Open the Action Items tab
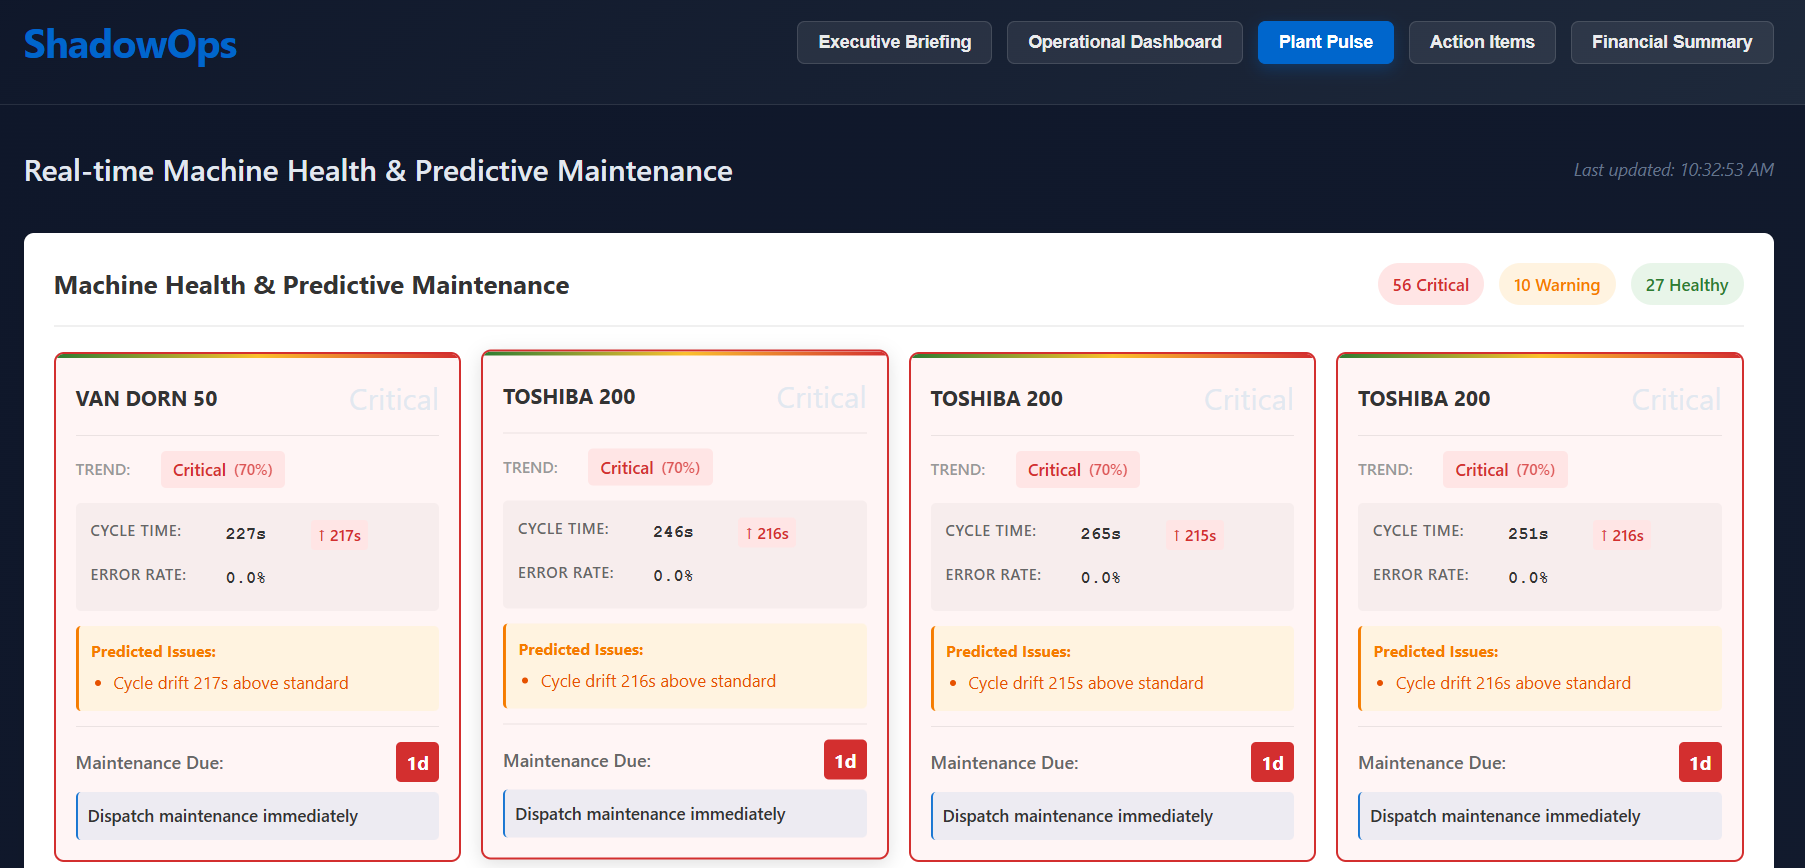The image size is (1805, 868). 1481,42
